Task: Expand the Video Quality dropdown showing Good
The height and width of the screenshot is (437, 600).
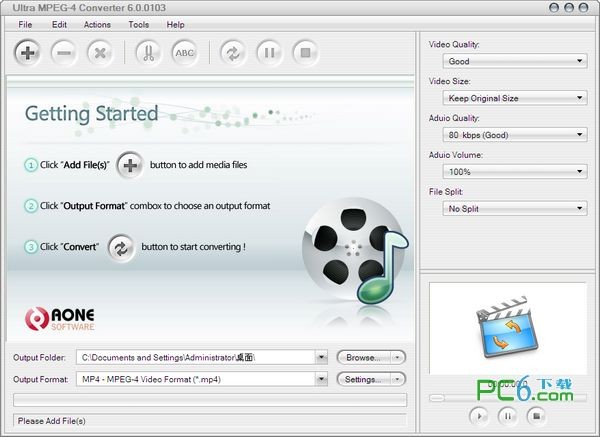Action: [x=515, y=61]
